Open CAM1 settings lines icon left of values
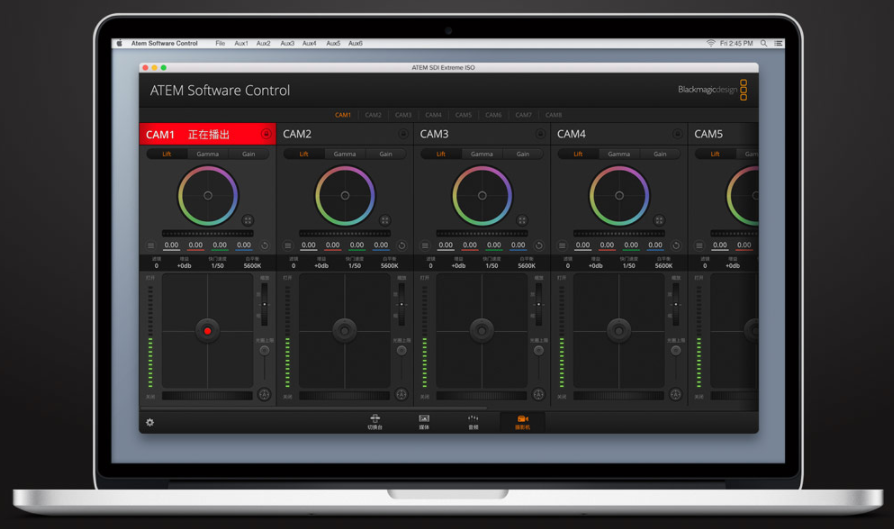894x529 pixels. [x=151, y=246]
